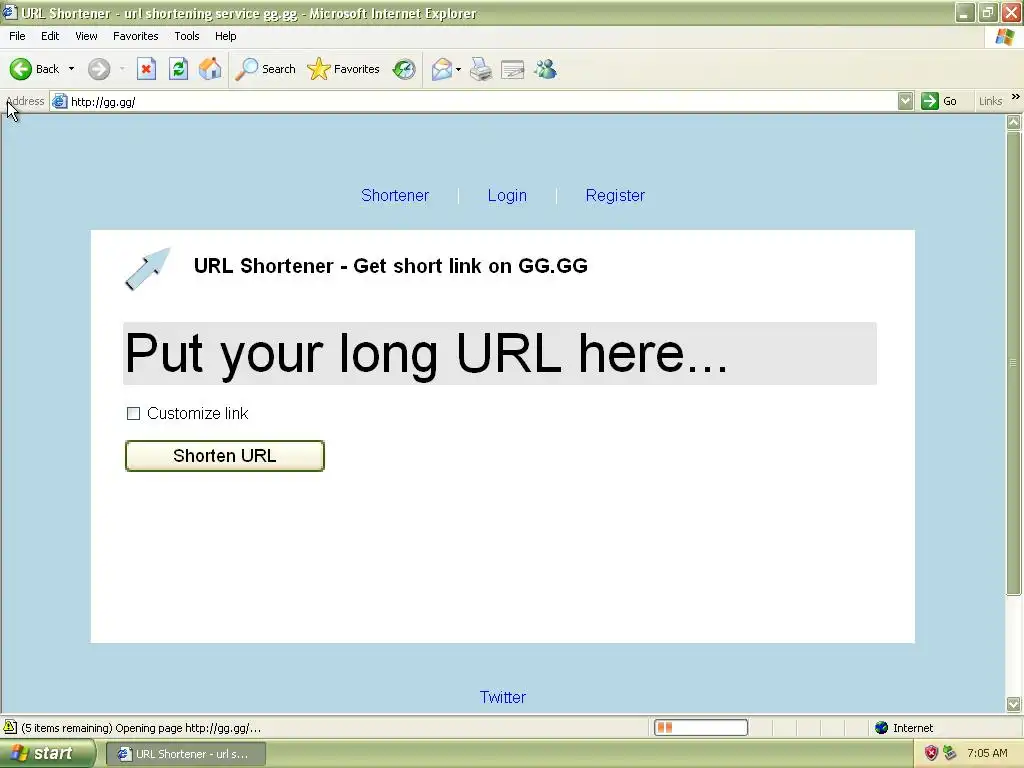Refresh the page with green arrows icon
This screenshot has height=768, width=1024.
click(178, 69)
